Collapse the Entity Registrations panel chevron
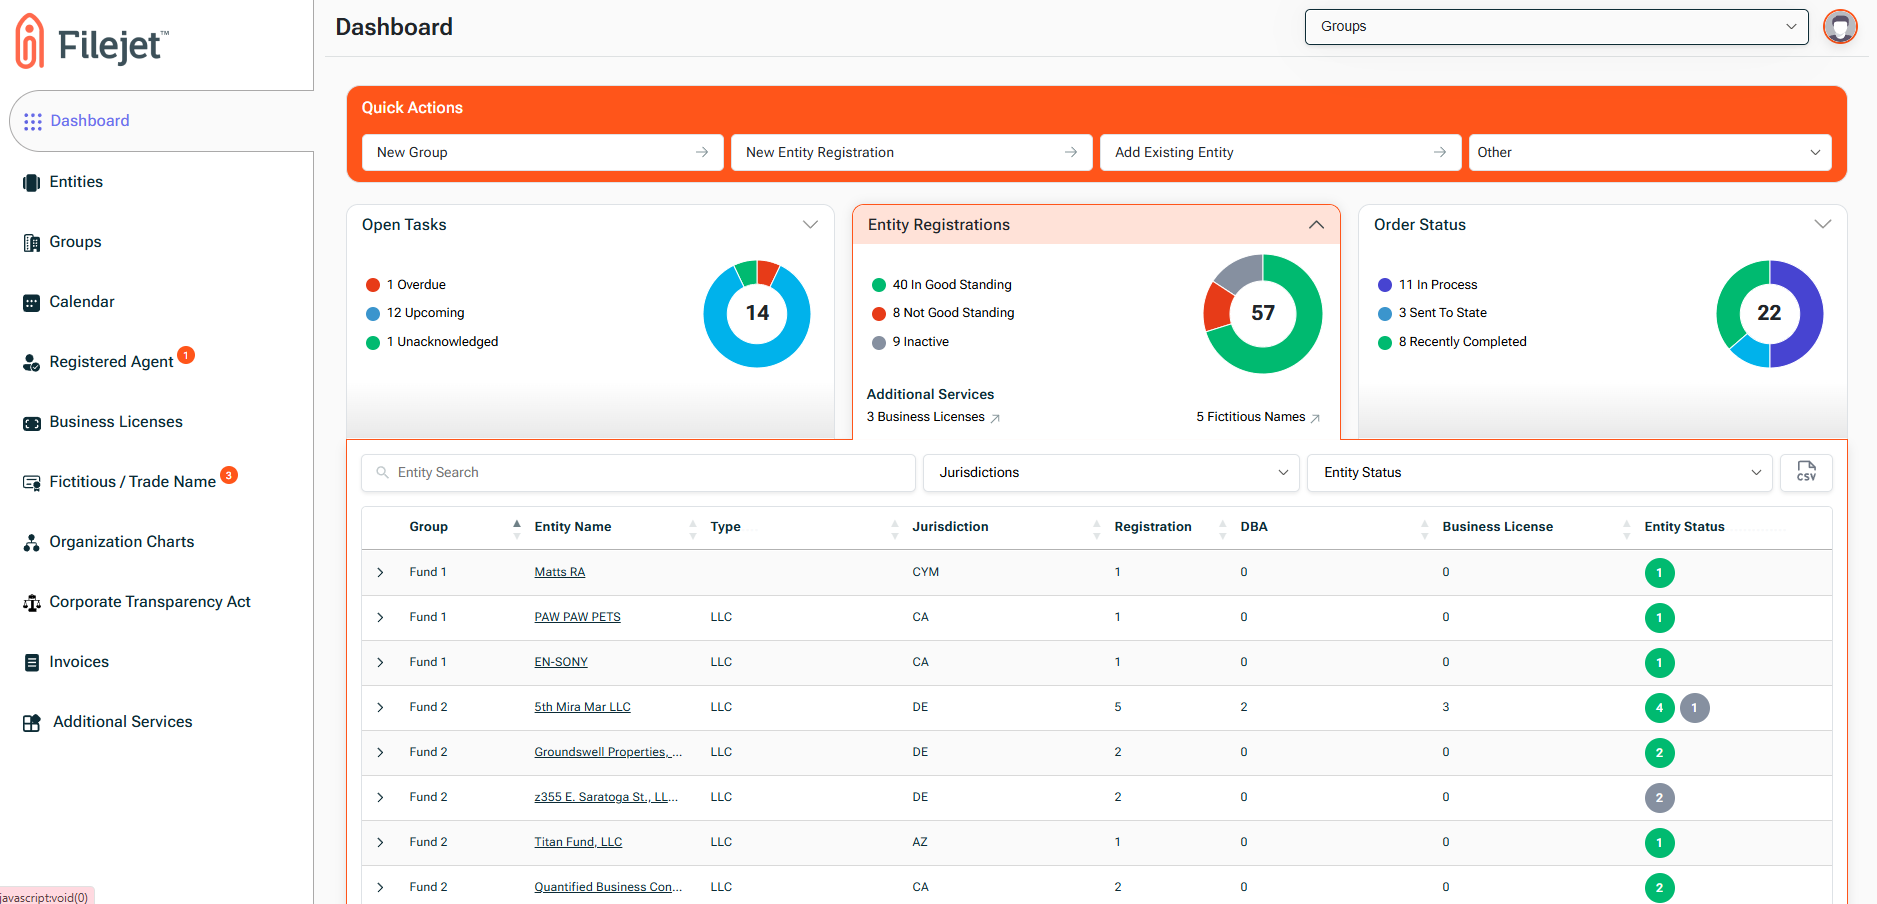The image size is (1877, 904). tap(1317, 225)
